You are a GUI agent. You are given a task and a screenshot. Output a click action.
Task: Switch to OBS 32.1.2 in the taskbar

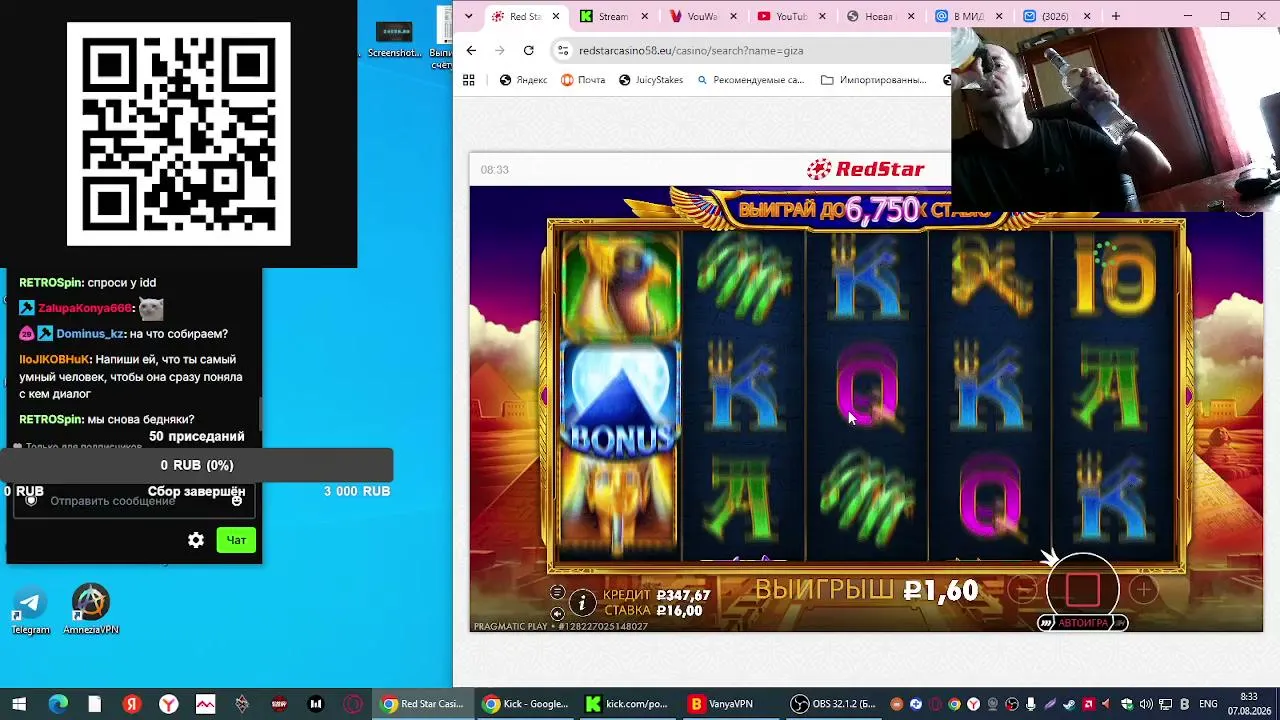click(834, 704)
